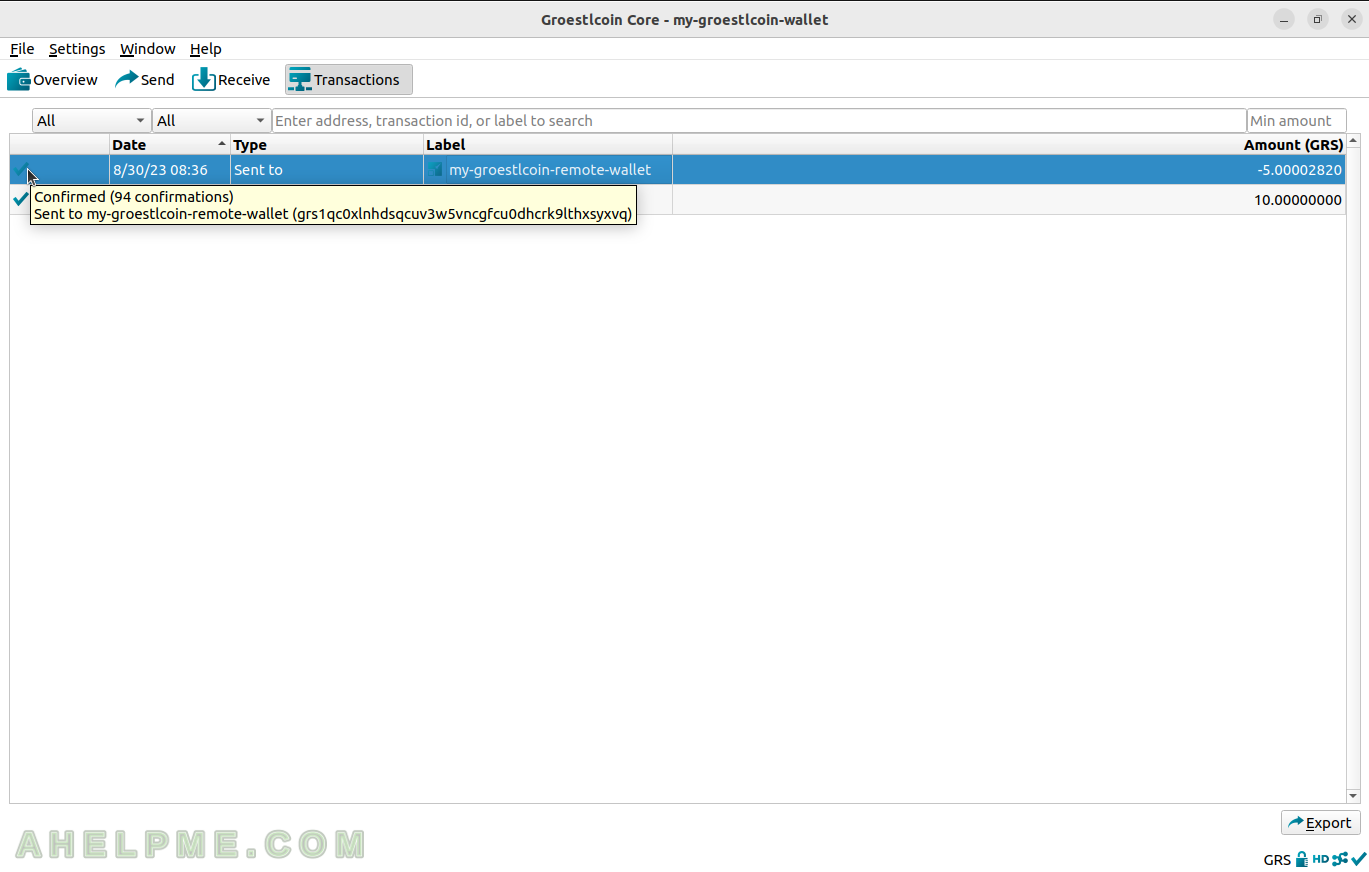Screen dimensions: 1369x872
Task: Click the HD wallet status icon
Action: click(x=1320, y=859)
